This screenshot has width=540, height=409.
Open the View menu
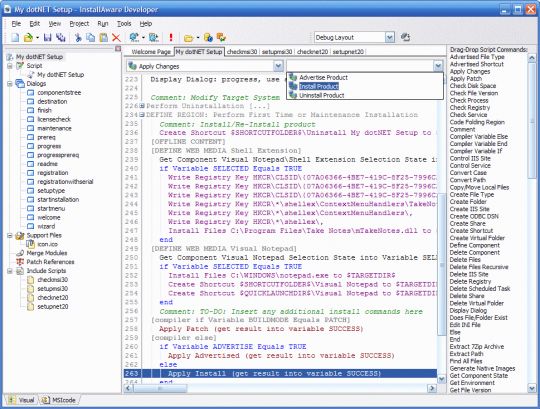click(54, 23)
